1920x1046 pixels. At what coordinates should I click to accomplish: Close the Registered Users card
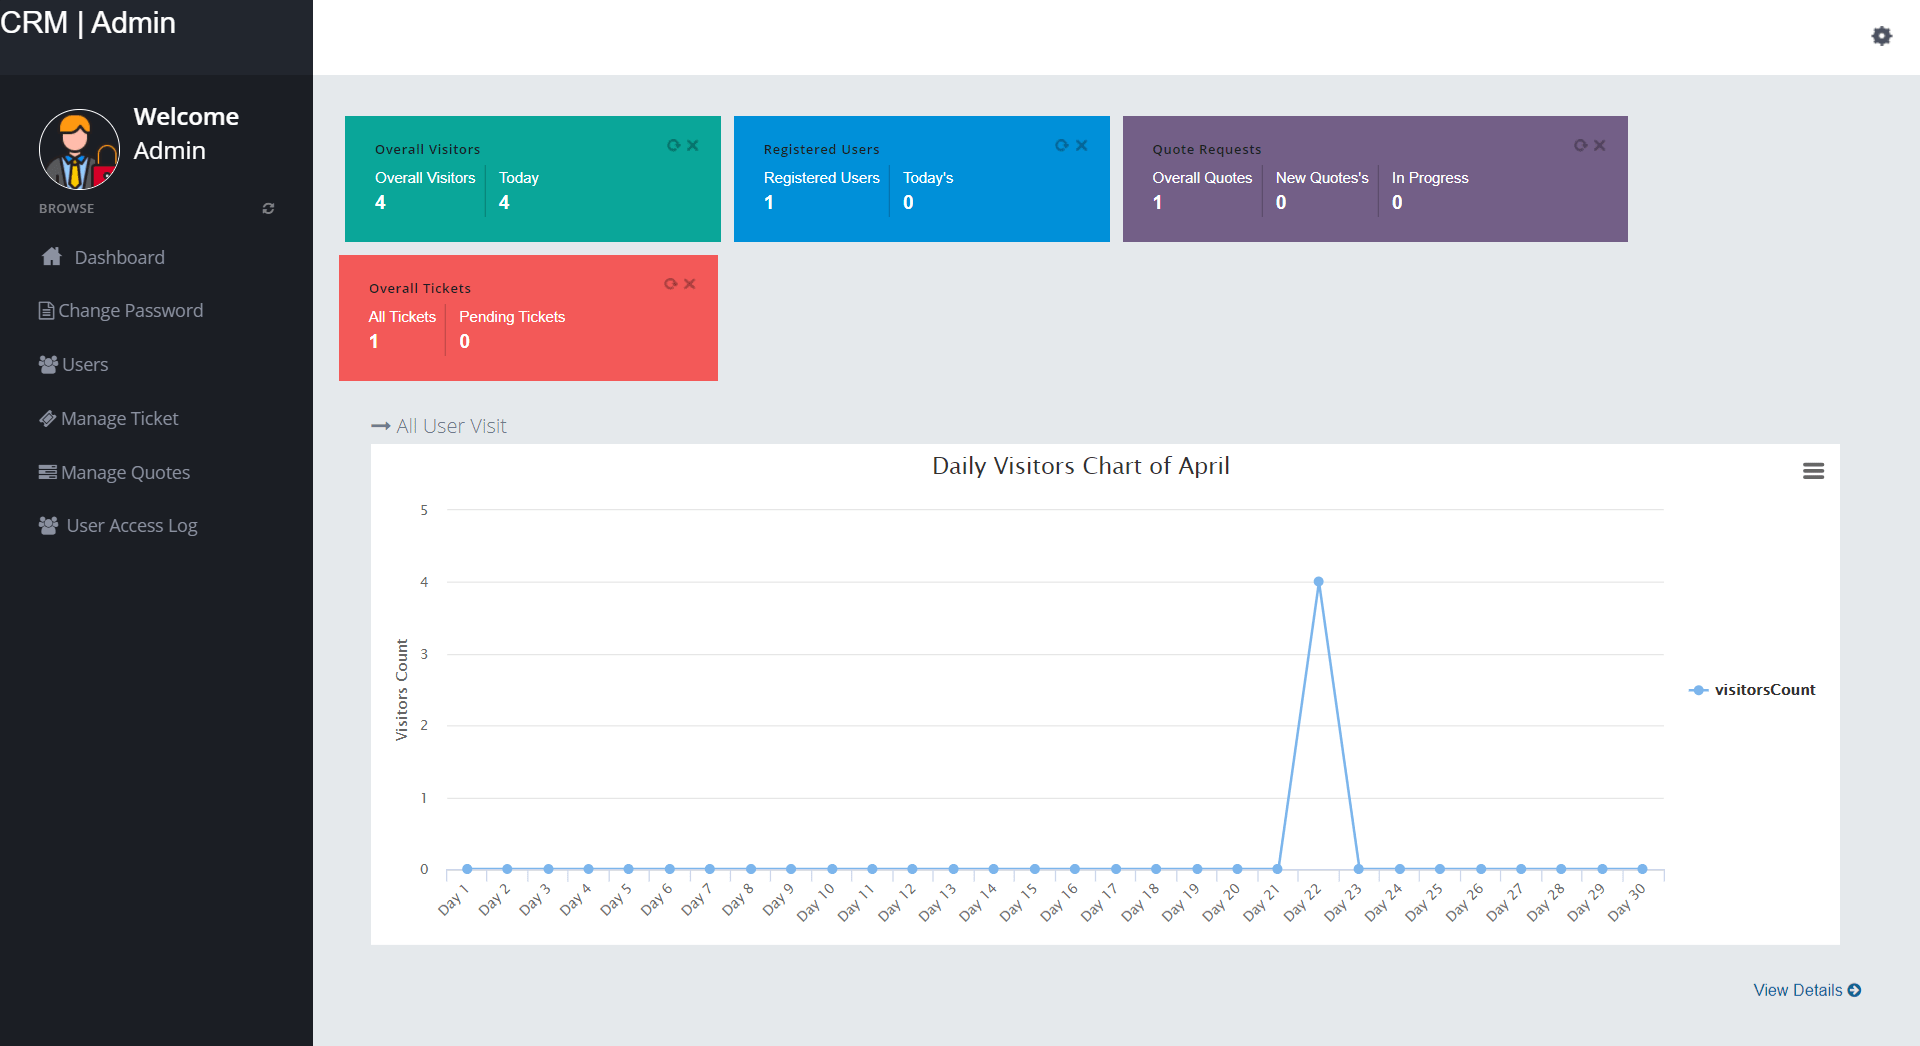(1082, 146)
